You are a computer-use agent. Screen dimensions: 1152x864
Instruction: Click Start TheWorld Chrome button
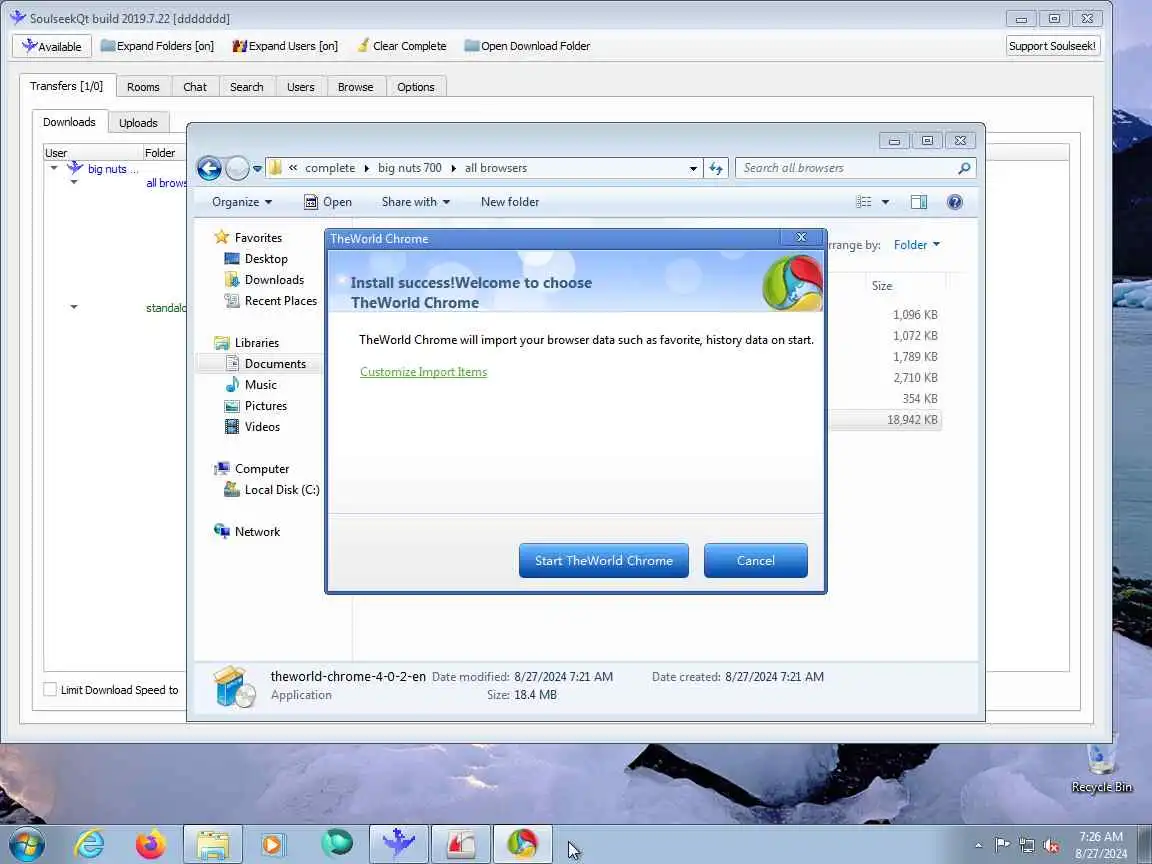pos(603,561)
